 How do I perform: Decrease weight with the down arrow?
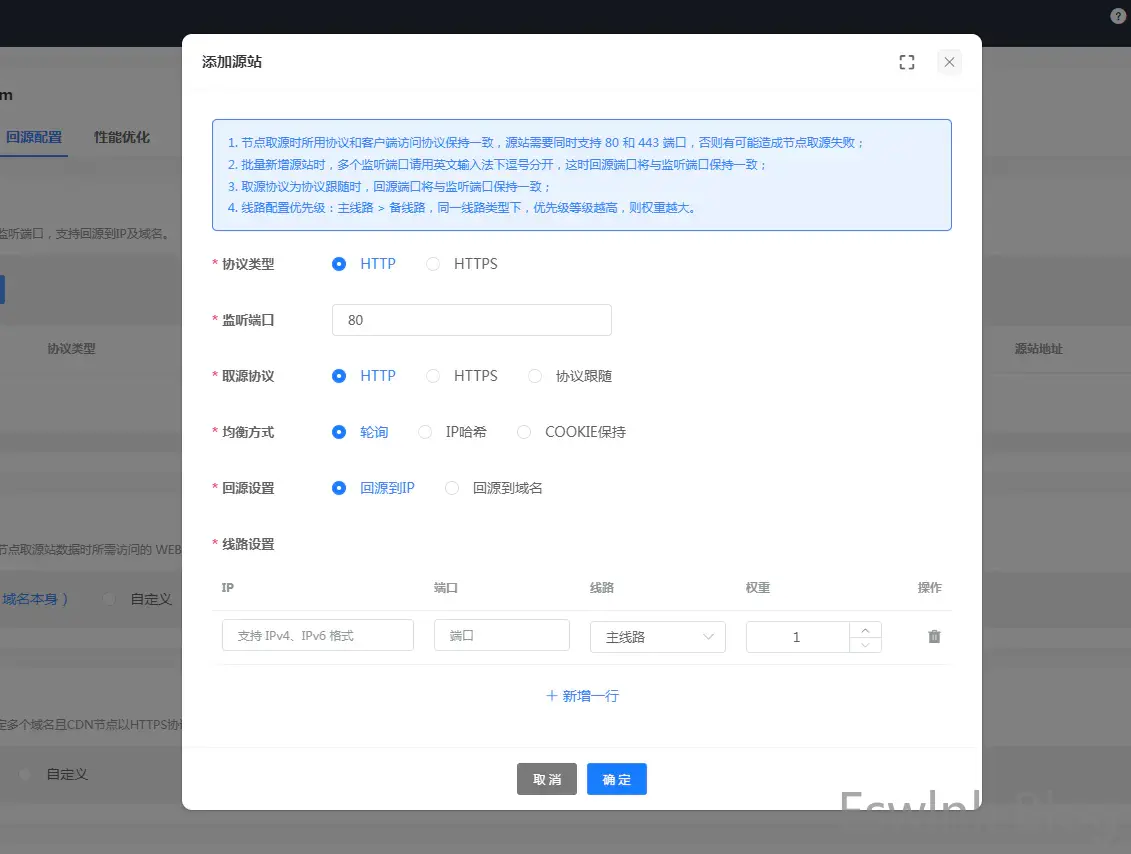(x=865, y=645)
